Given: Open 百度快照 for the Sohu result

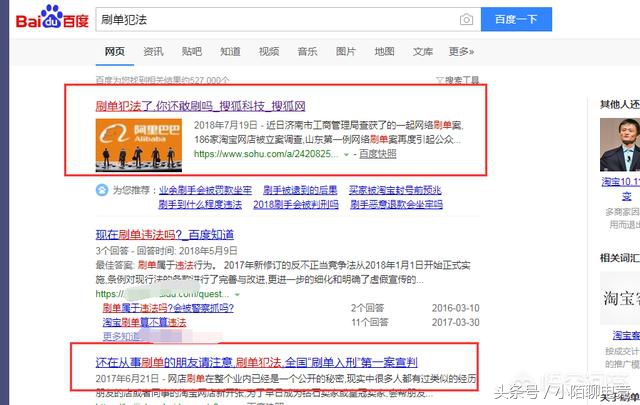Looking at the screenshot, I should pos(378,154).
